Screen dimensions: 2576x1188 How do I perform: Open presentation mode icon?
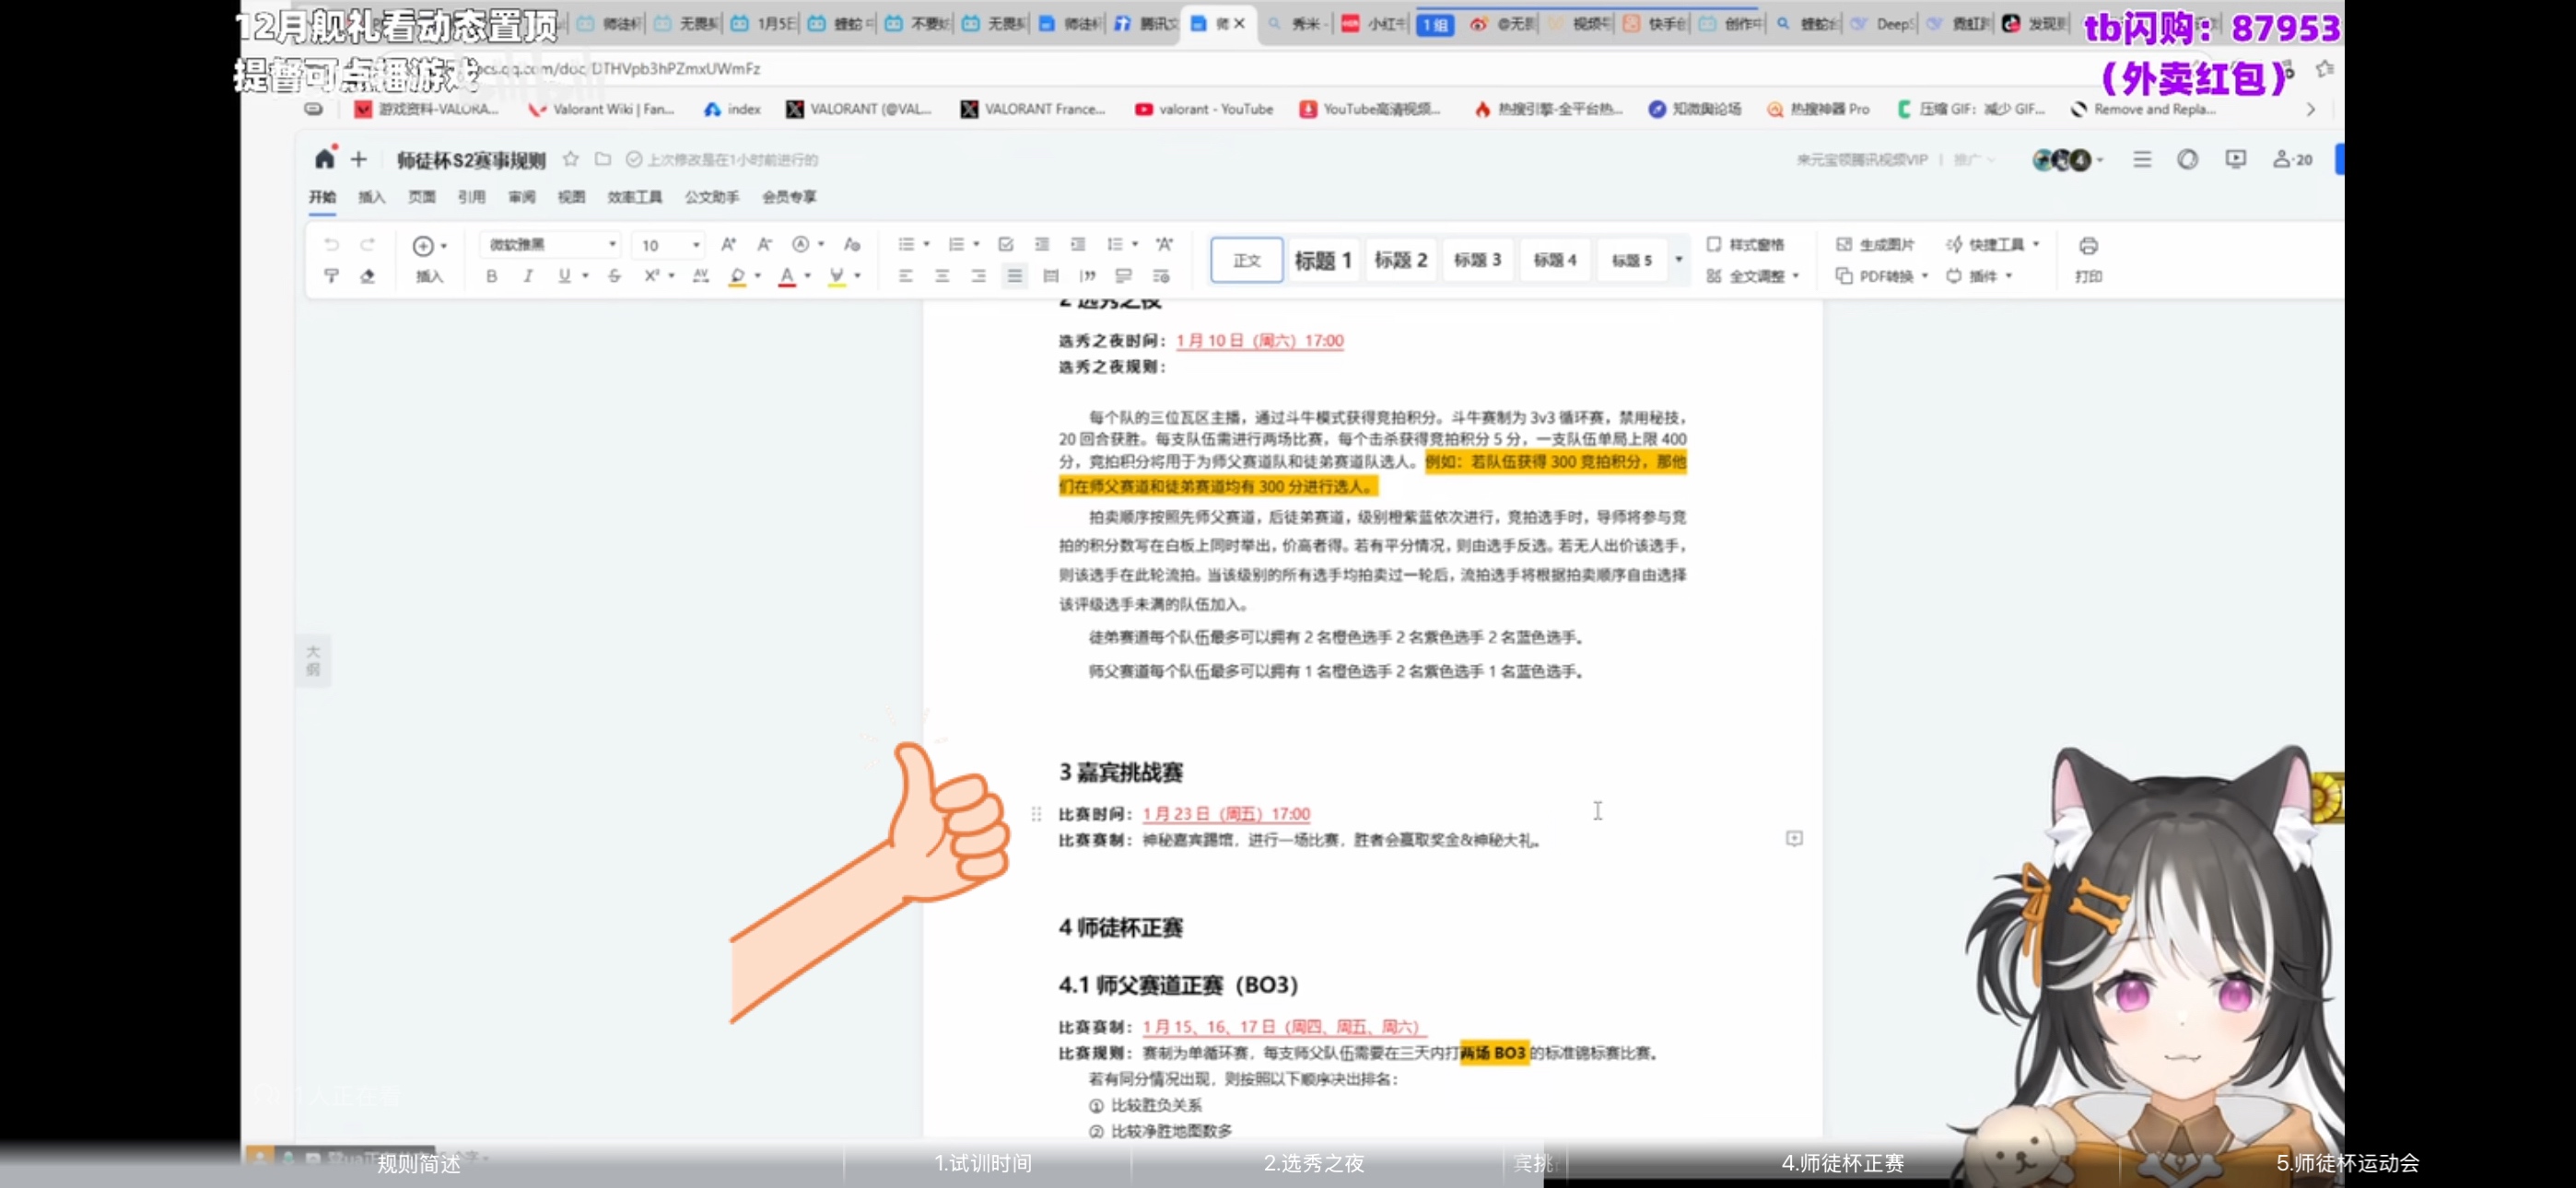[x=2236, y=159]
